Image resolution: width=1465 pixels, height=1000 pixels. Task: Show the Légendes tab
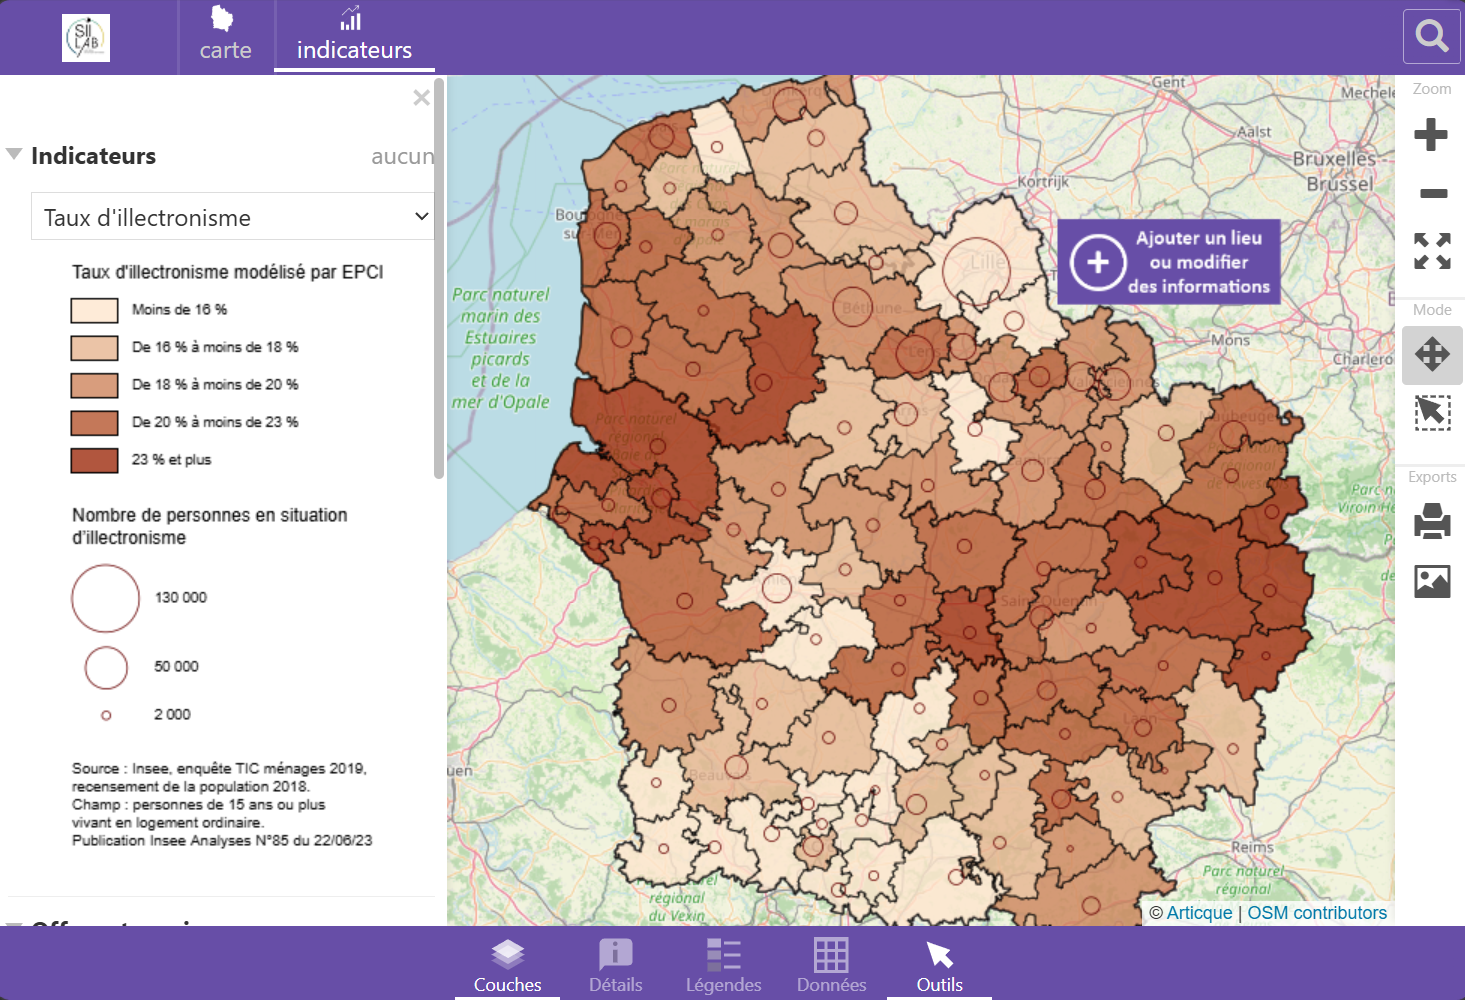pyautogui.click(x=724, y=965)
